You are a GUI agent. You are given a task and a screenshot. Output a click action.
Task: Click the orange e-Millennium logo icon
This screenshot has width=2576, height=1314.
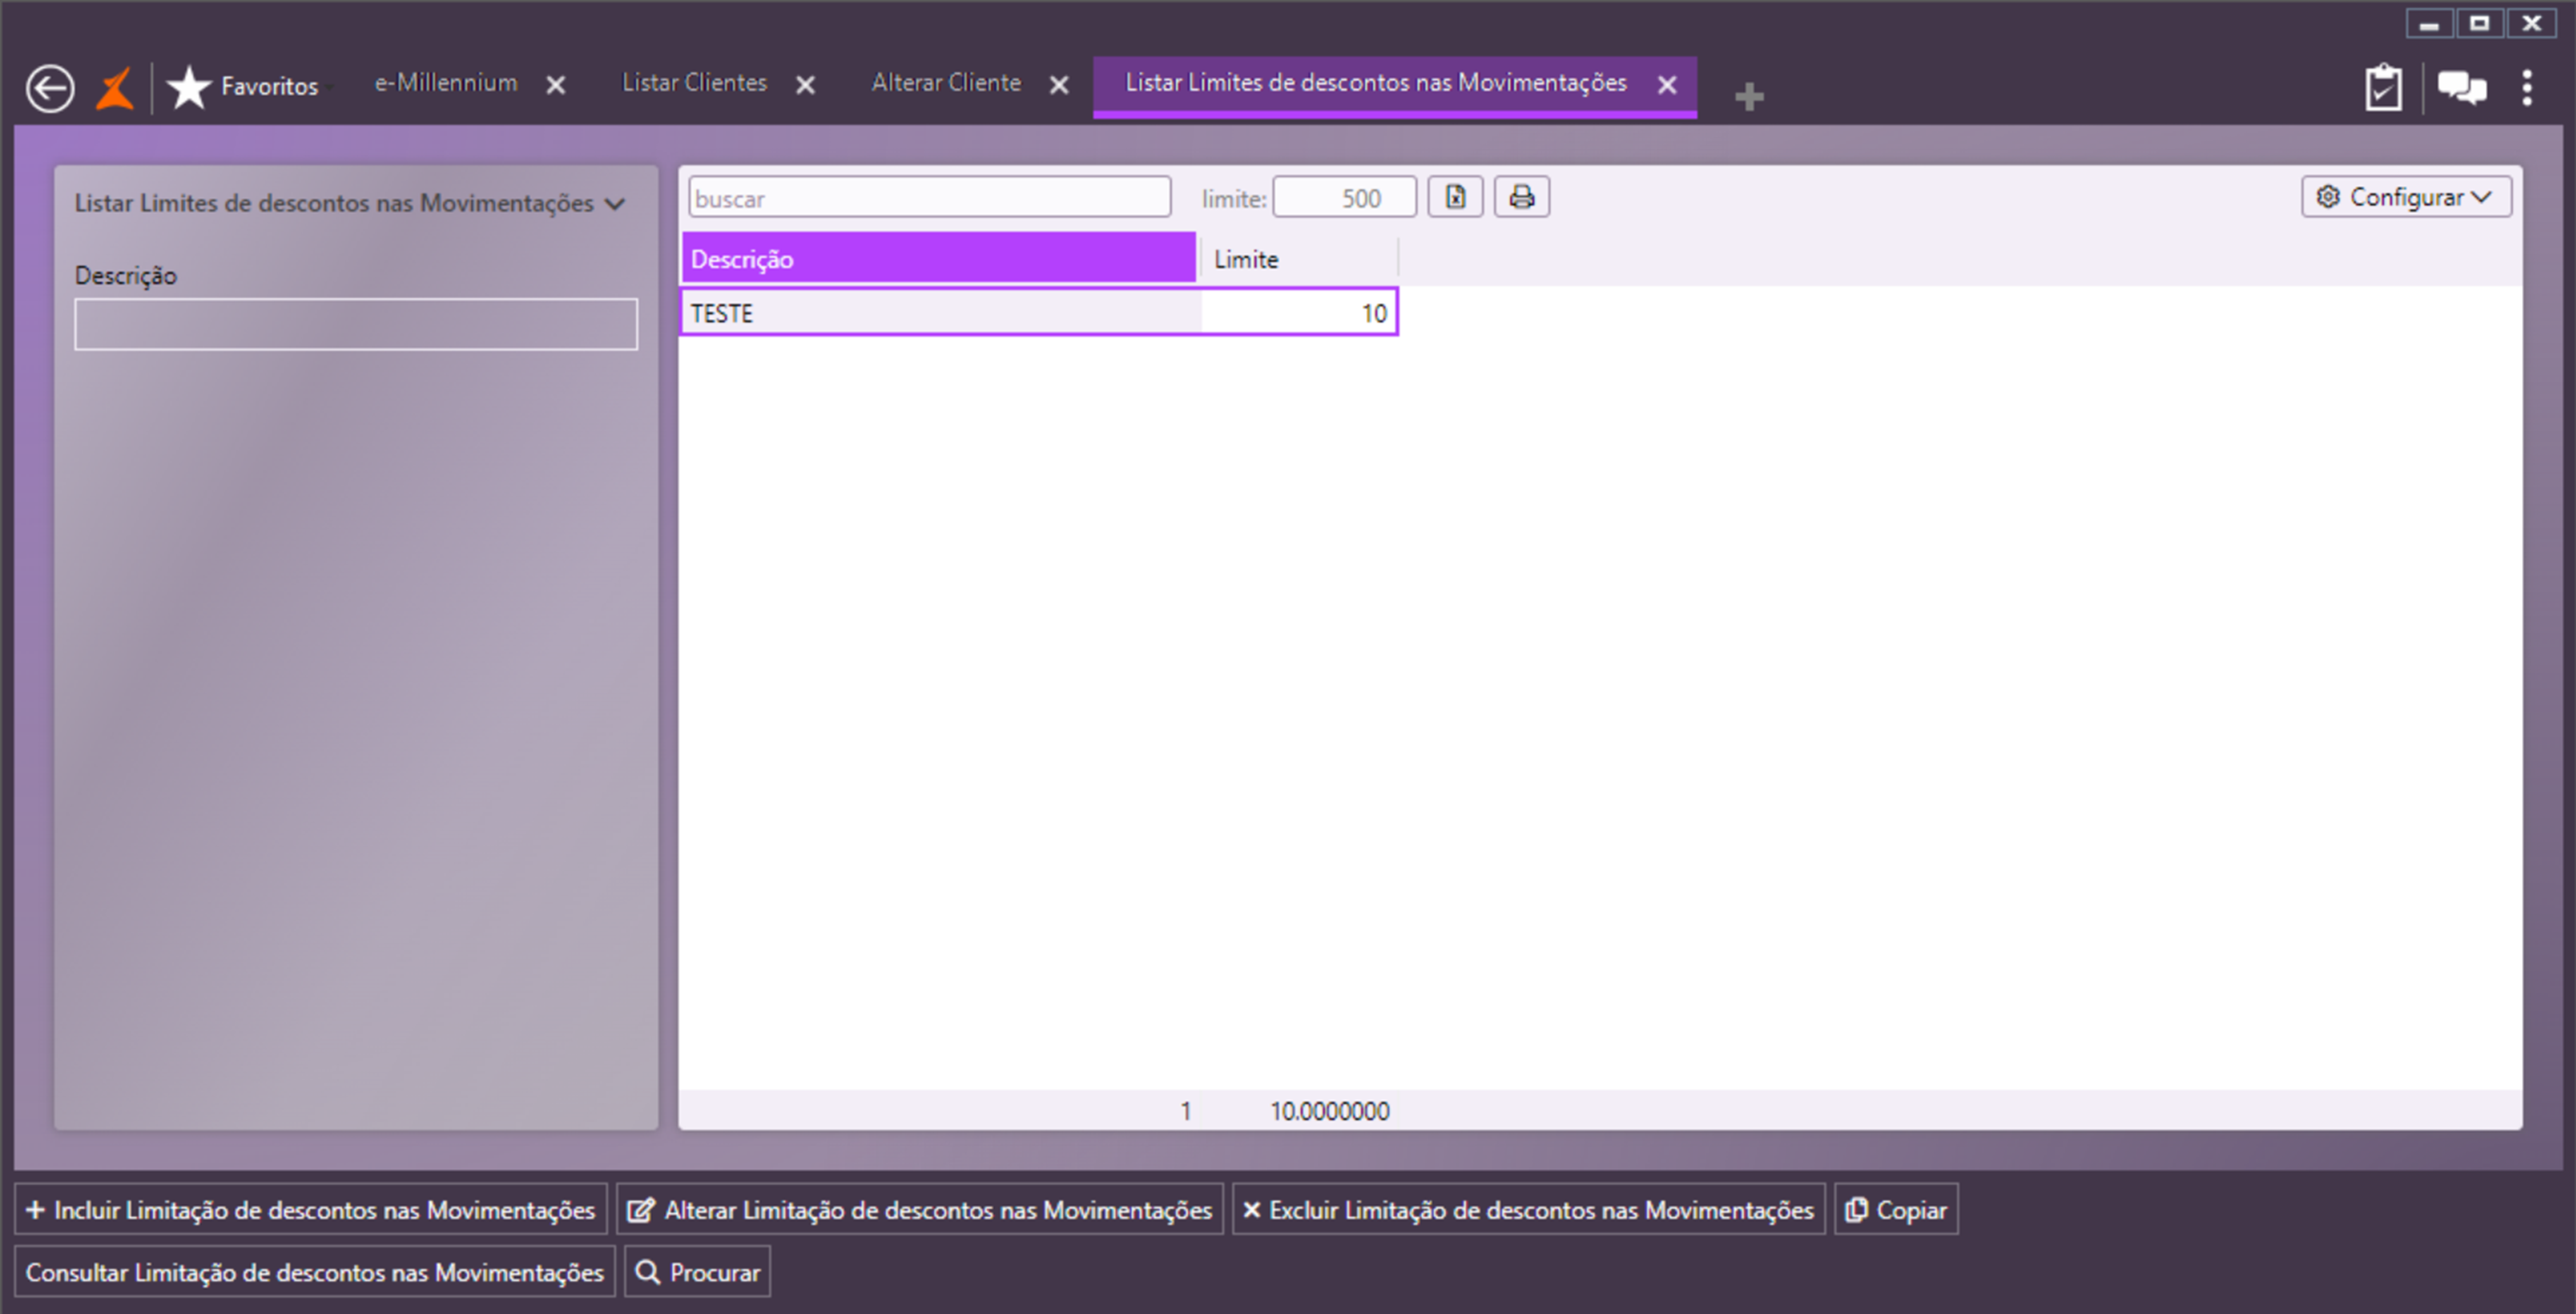click(115, 88)
